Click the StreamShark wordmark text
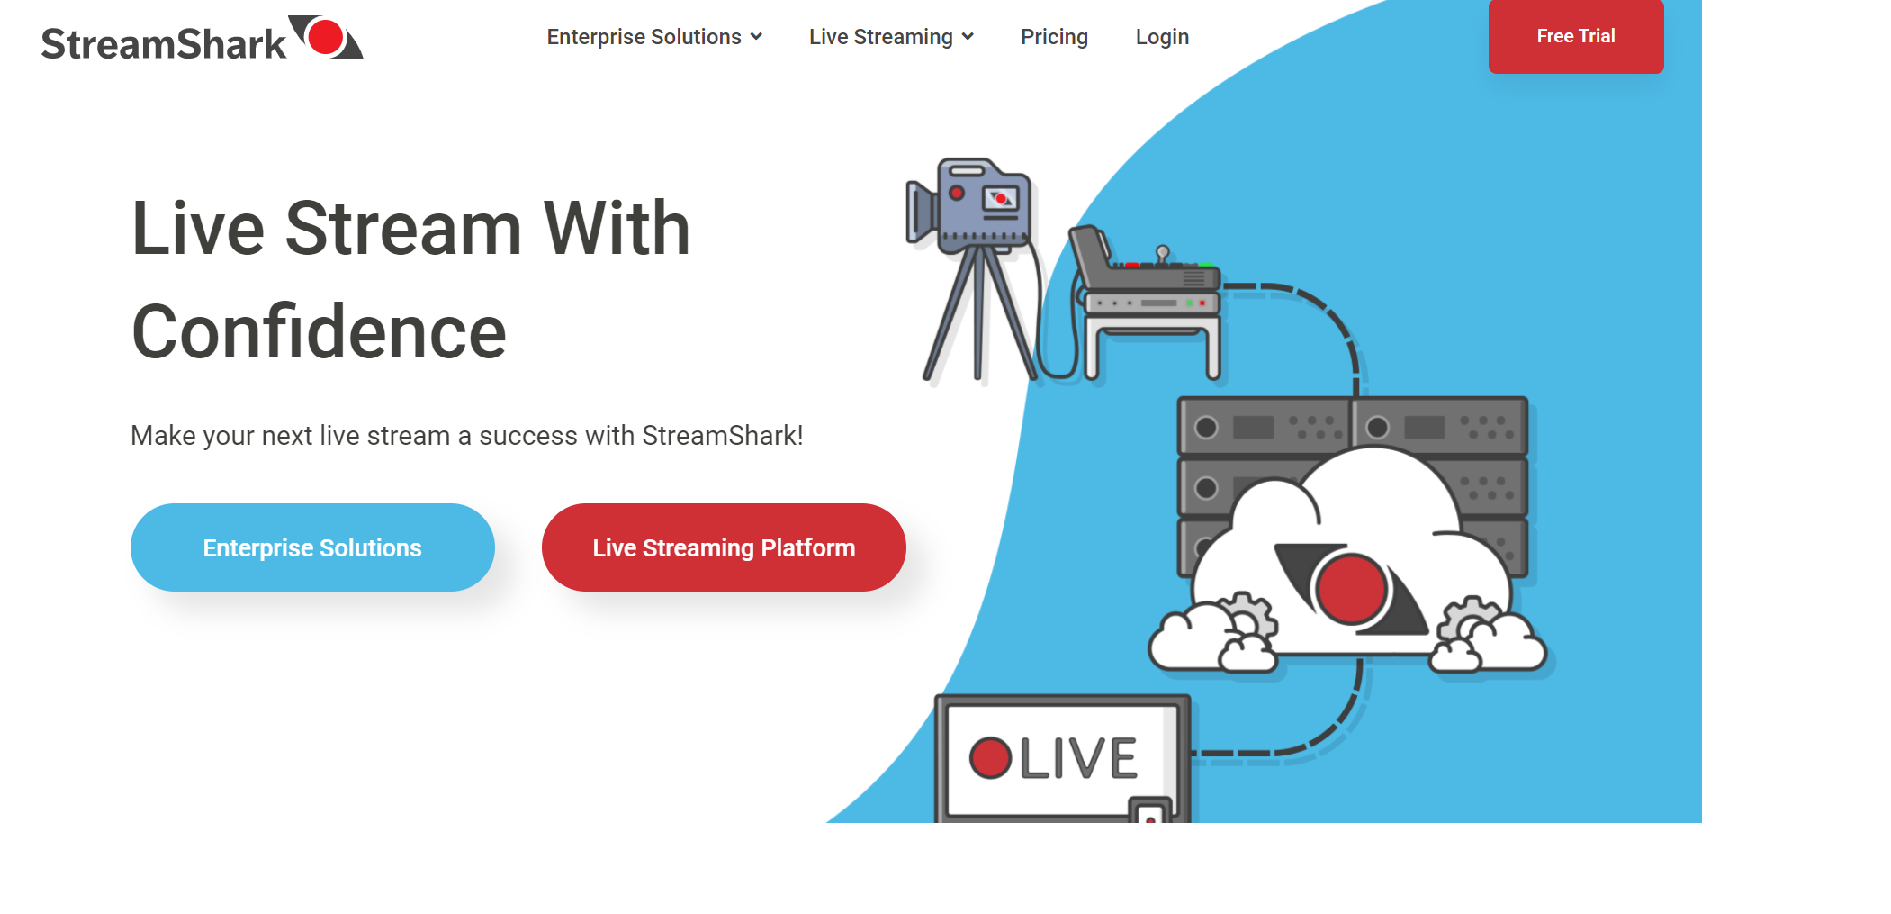Image resolution: width=1891 pixels, height=914 pixels. pyautogui.click(x=163, y=45)
